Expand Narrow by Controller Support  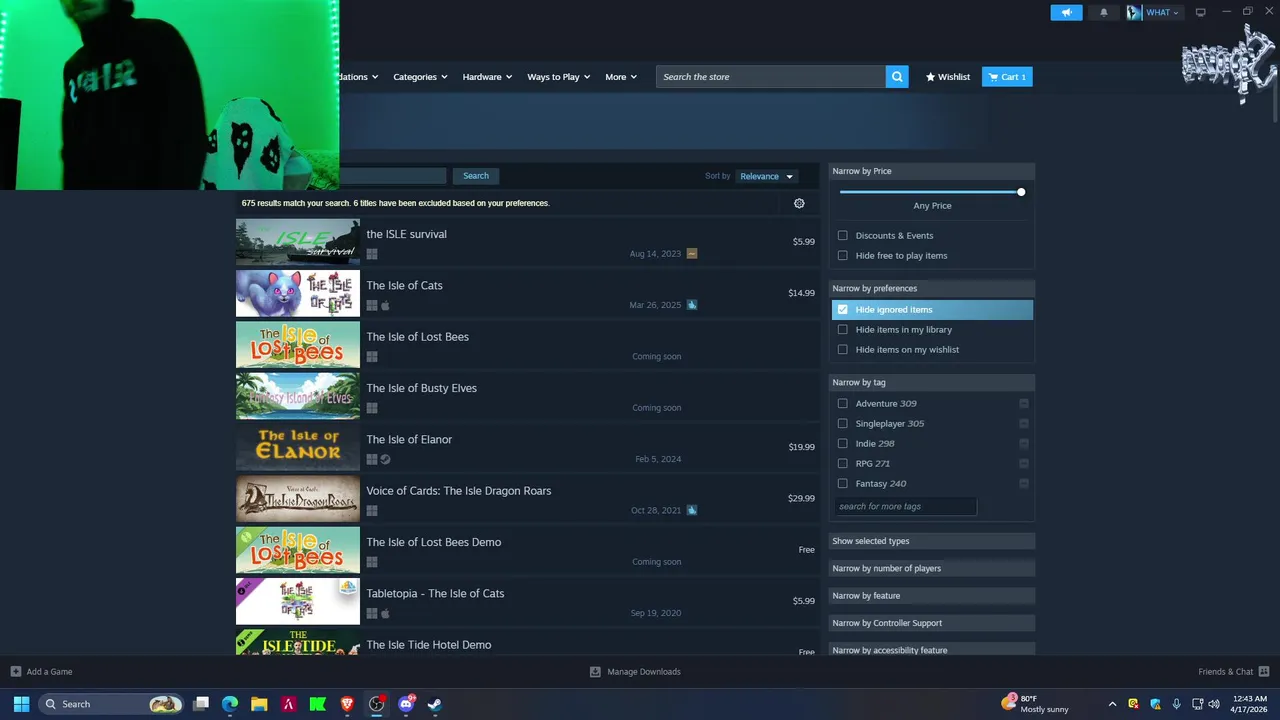tap(932, 623)
